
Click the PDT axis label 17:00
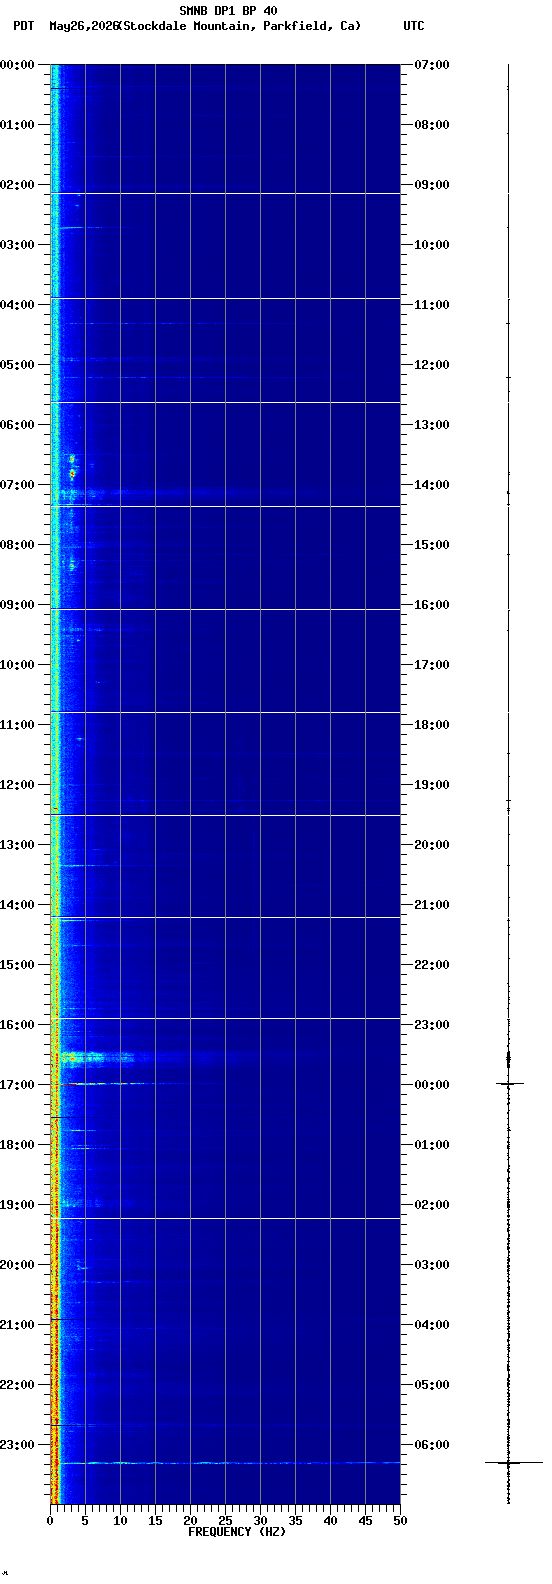tap(17, 1085)
